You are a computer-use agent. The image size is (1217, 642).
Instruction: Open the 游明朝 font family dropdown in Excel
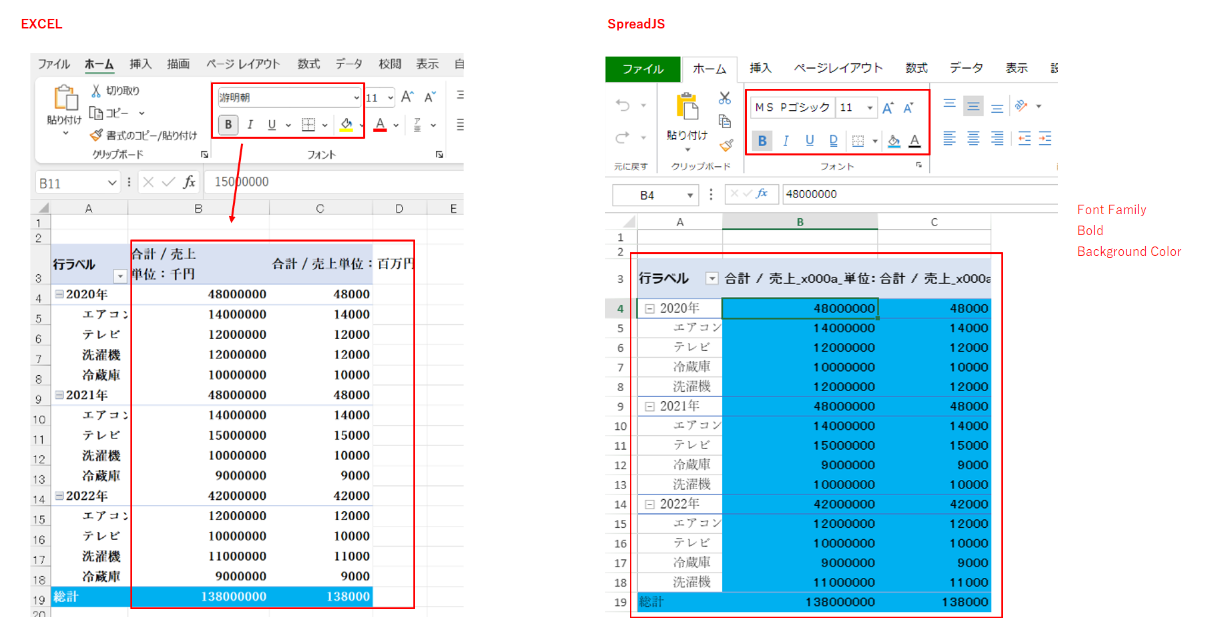290,97
